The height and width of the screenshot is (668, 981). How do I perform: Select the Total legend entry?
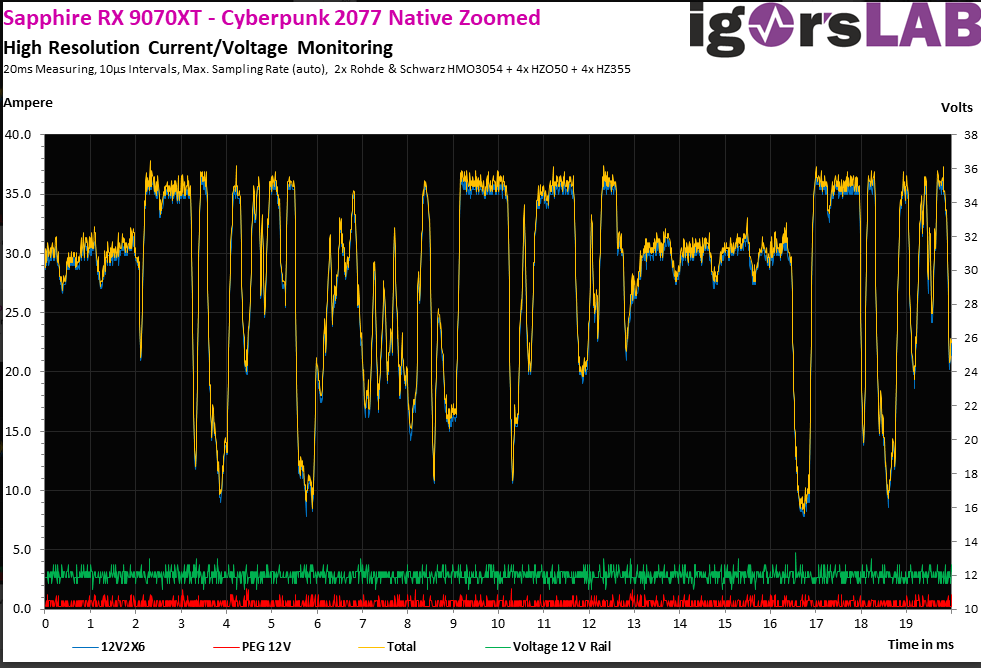coord(387,647)
